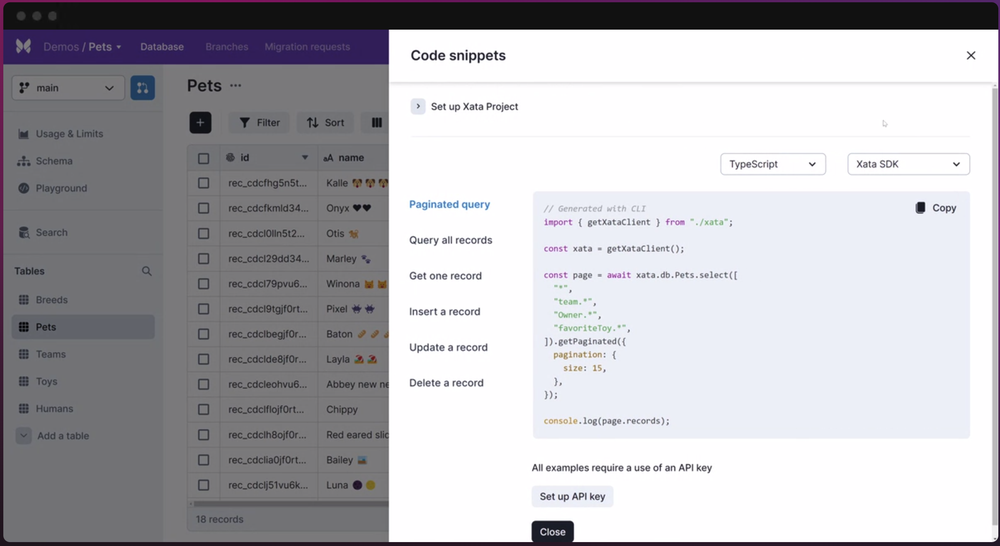
Task: Click the Usage & Limits chart icon
Action: (x=24, y=134)
